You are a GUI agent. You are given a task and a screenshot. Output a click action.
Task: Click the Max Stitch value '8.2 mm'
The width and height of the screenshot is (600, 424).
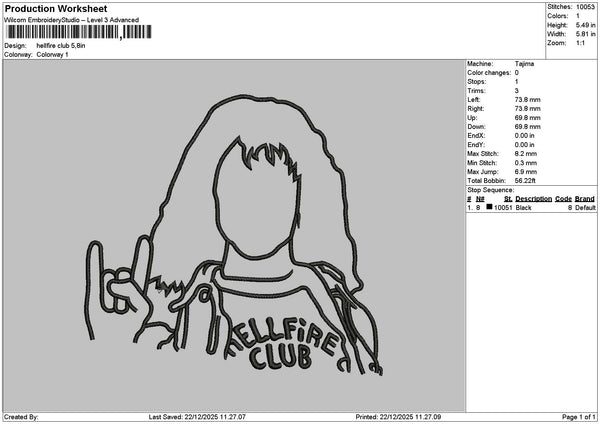[x=526, y=154]
